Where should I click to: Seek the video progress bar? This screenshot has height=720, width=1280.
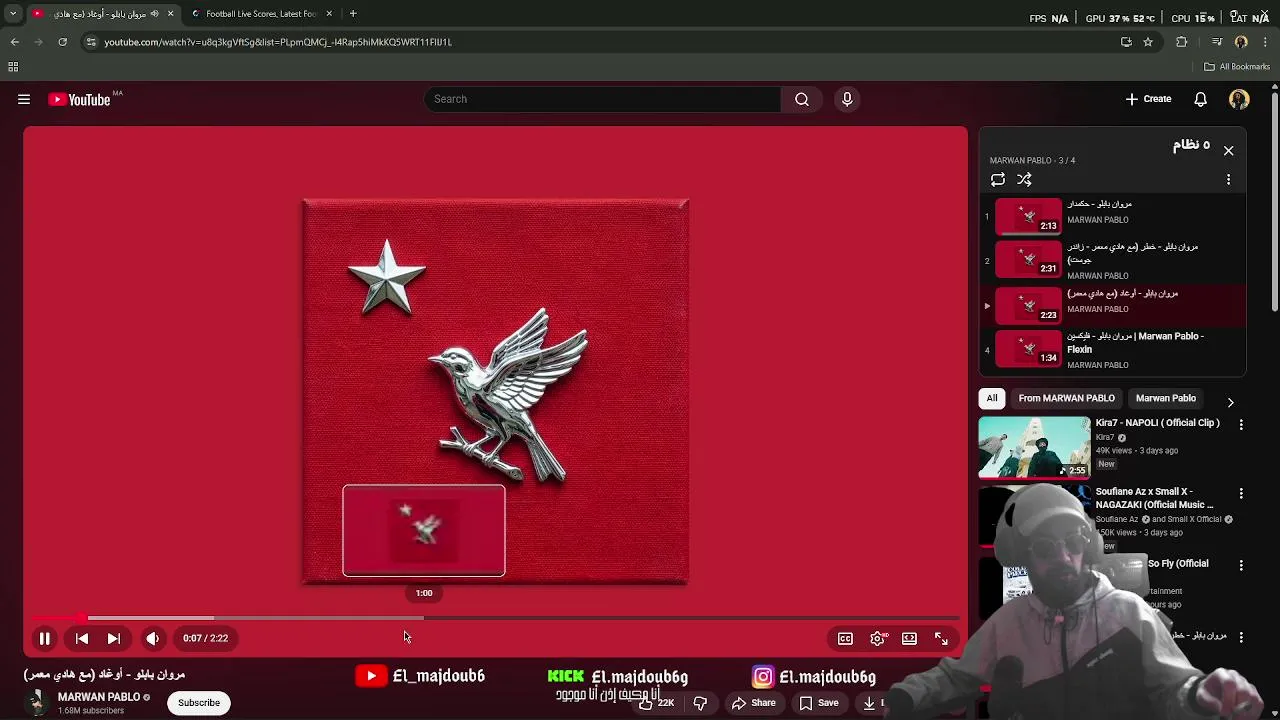pyautogui.click(x=495, y=618)
